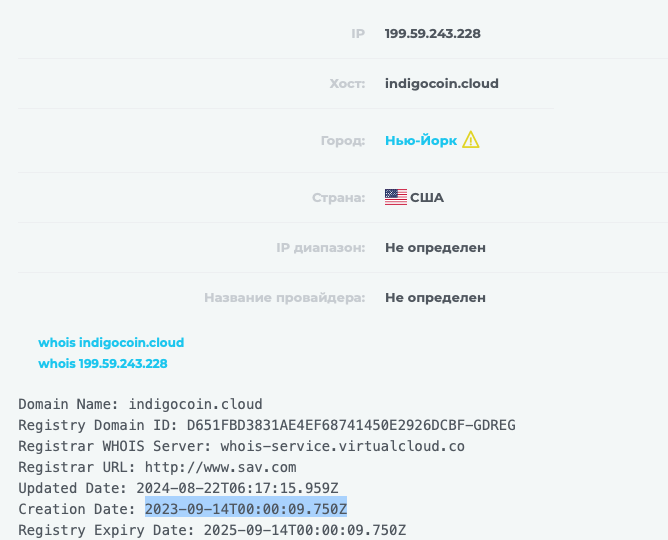
Task: Click the warning triangle beside Нью-Йорк
Action: (471, 141)
